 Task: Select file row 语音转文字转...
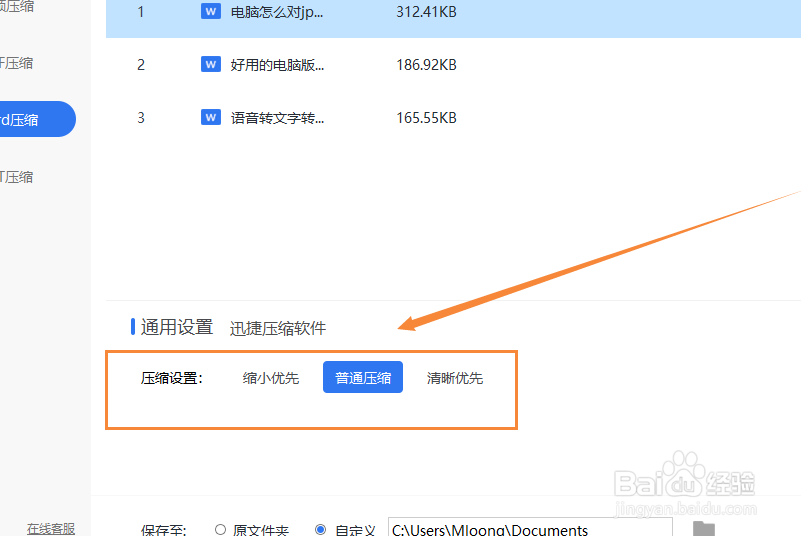(453, 118)
